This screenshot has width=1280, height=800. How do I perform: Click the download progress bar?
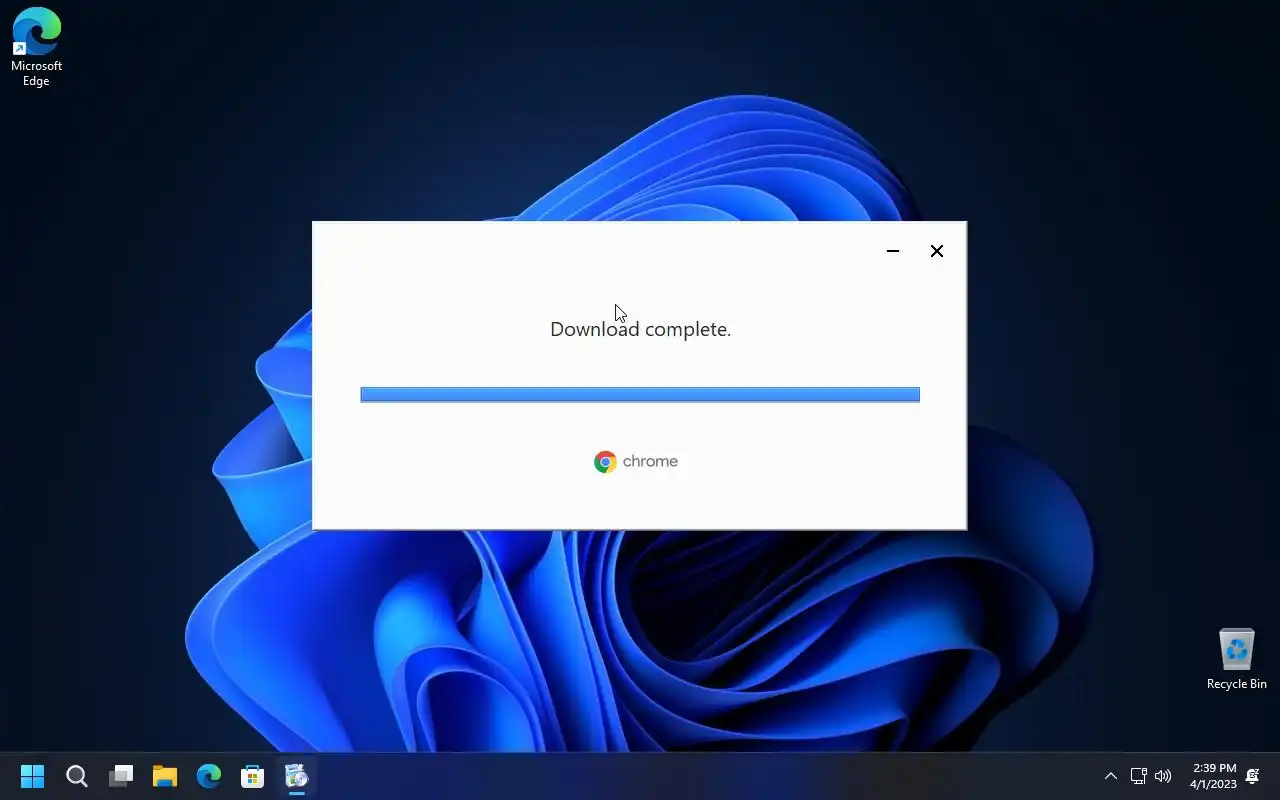click(640, 395)
